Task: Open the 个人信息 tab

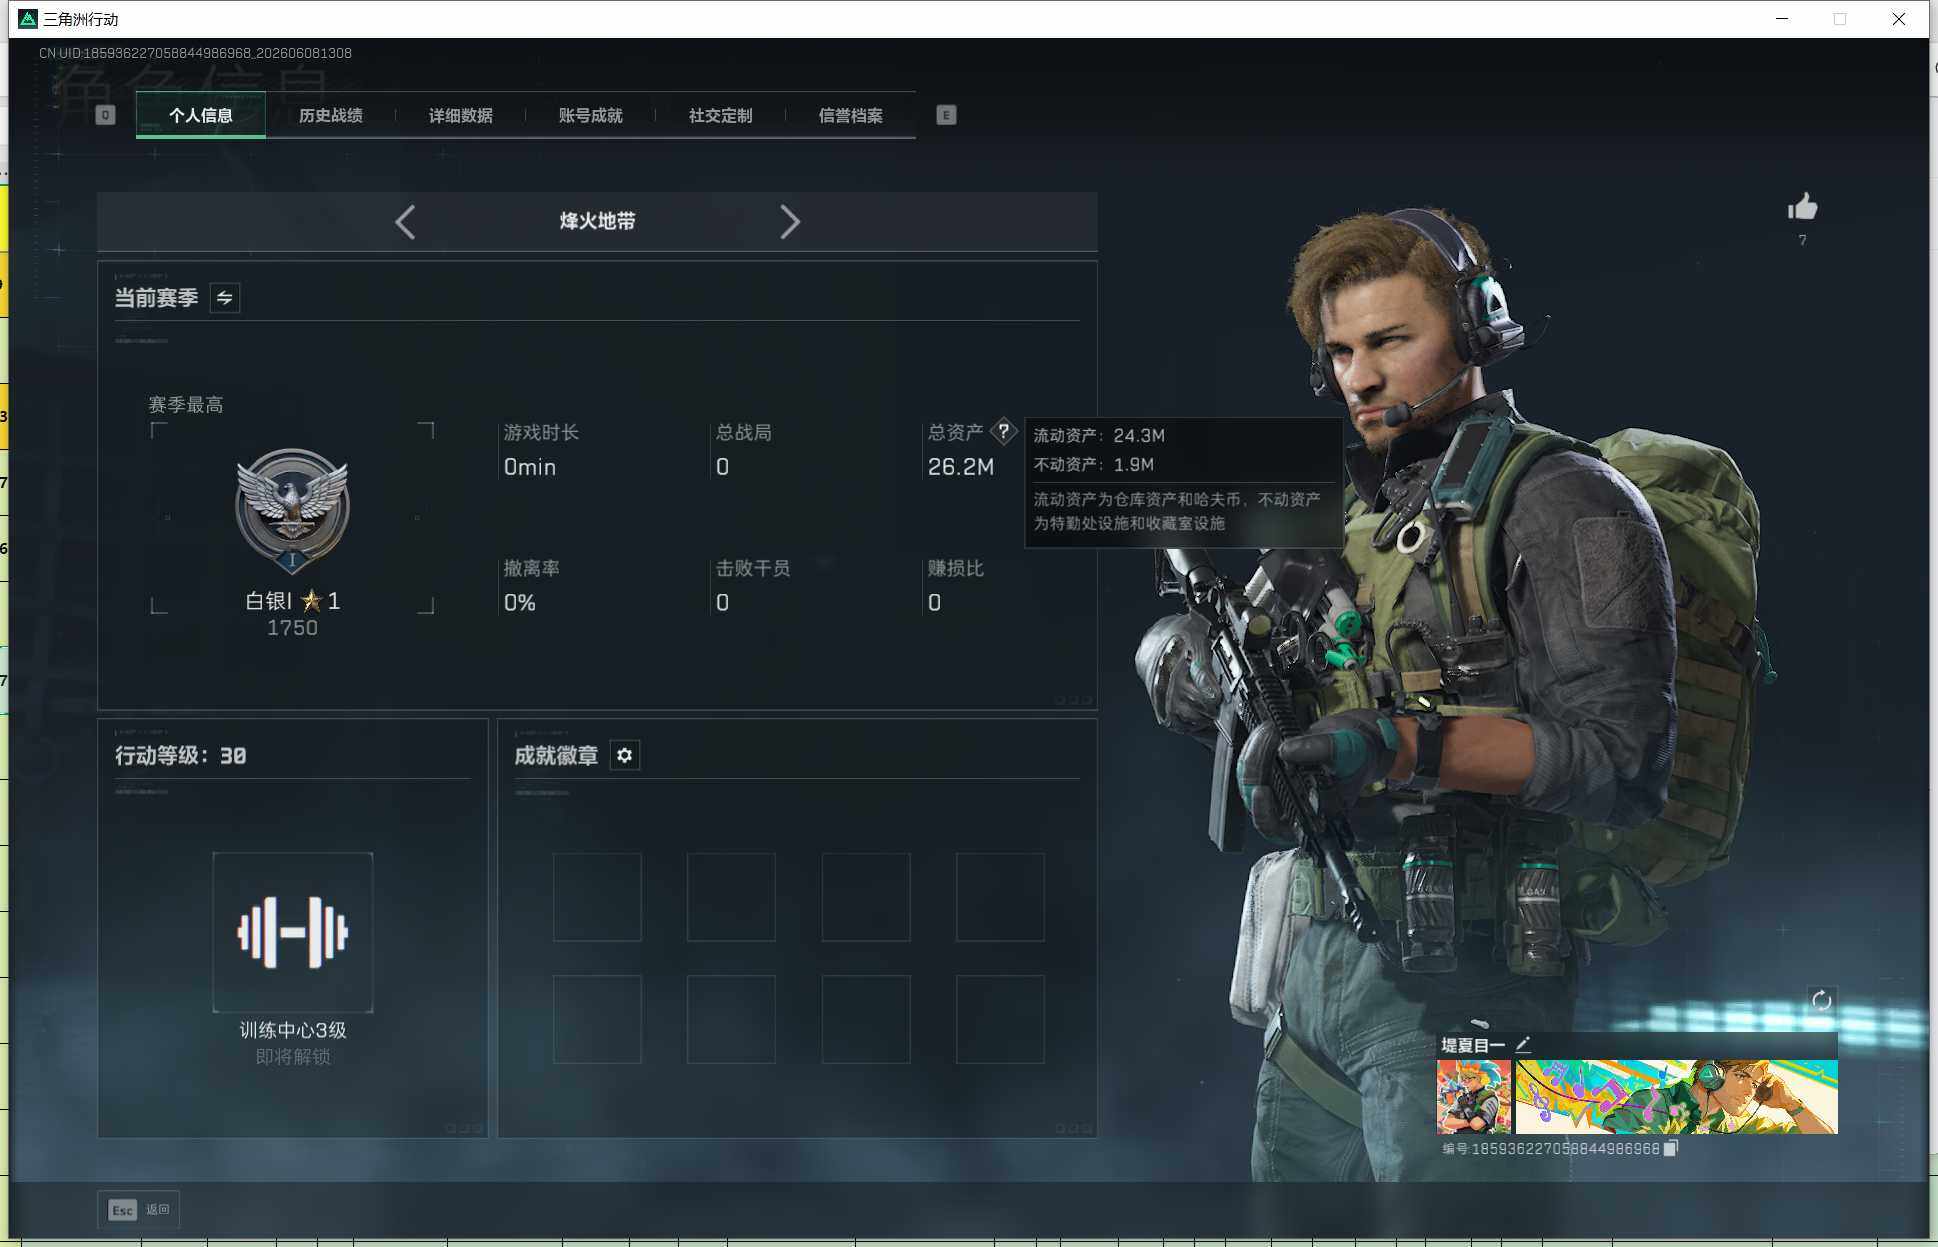Action: pos(201,115)
